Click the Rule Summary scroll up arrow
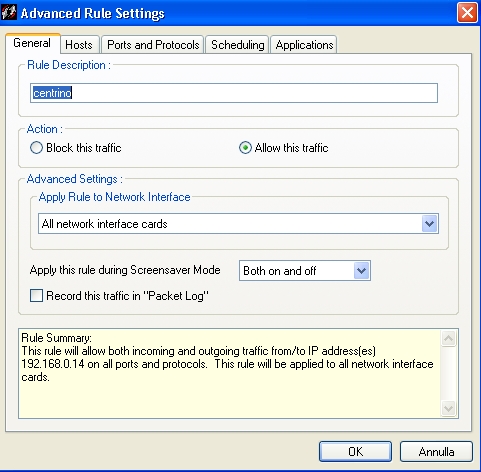The height and width of the screenshot is (472, 481). point(448,339)
